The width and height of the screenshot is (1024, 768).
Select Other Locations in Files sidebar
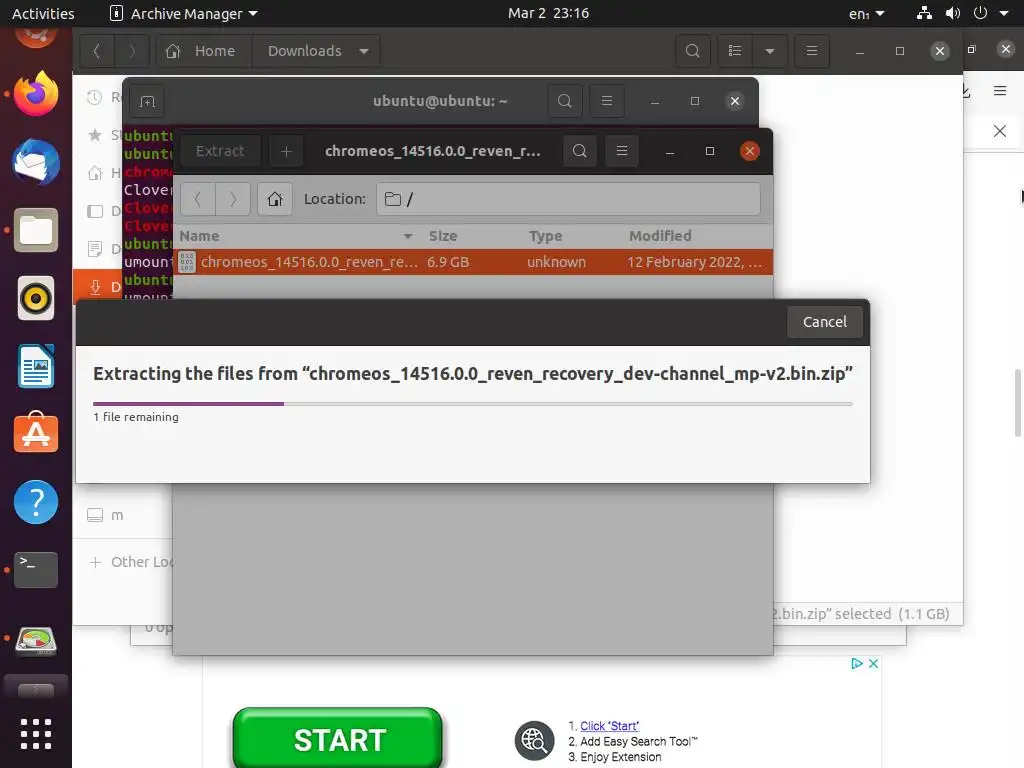pos(131,562)
